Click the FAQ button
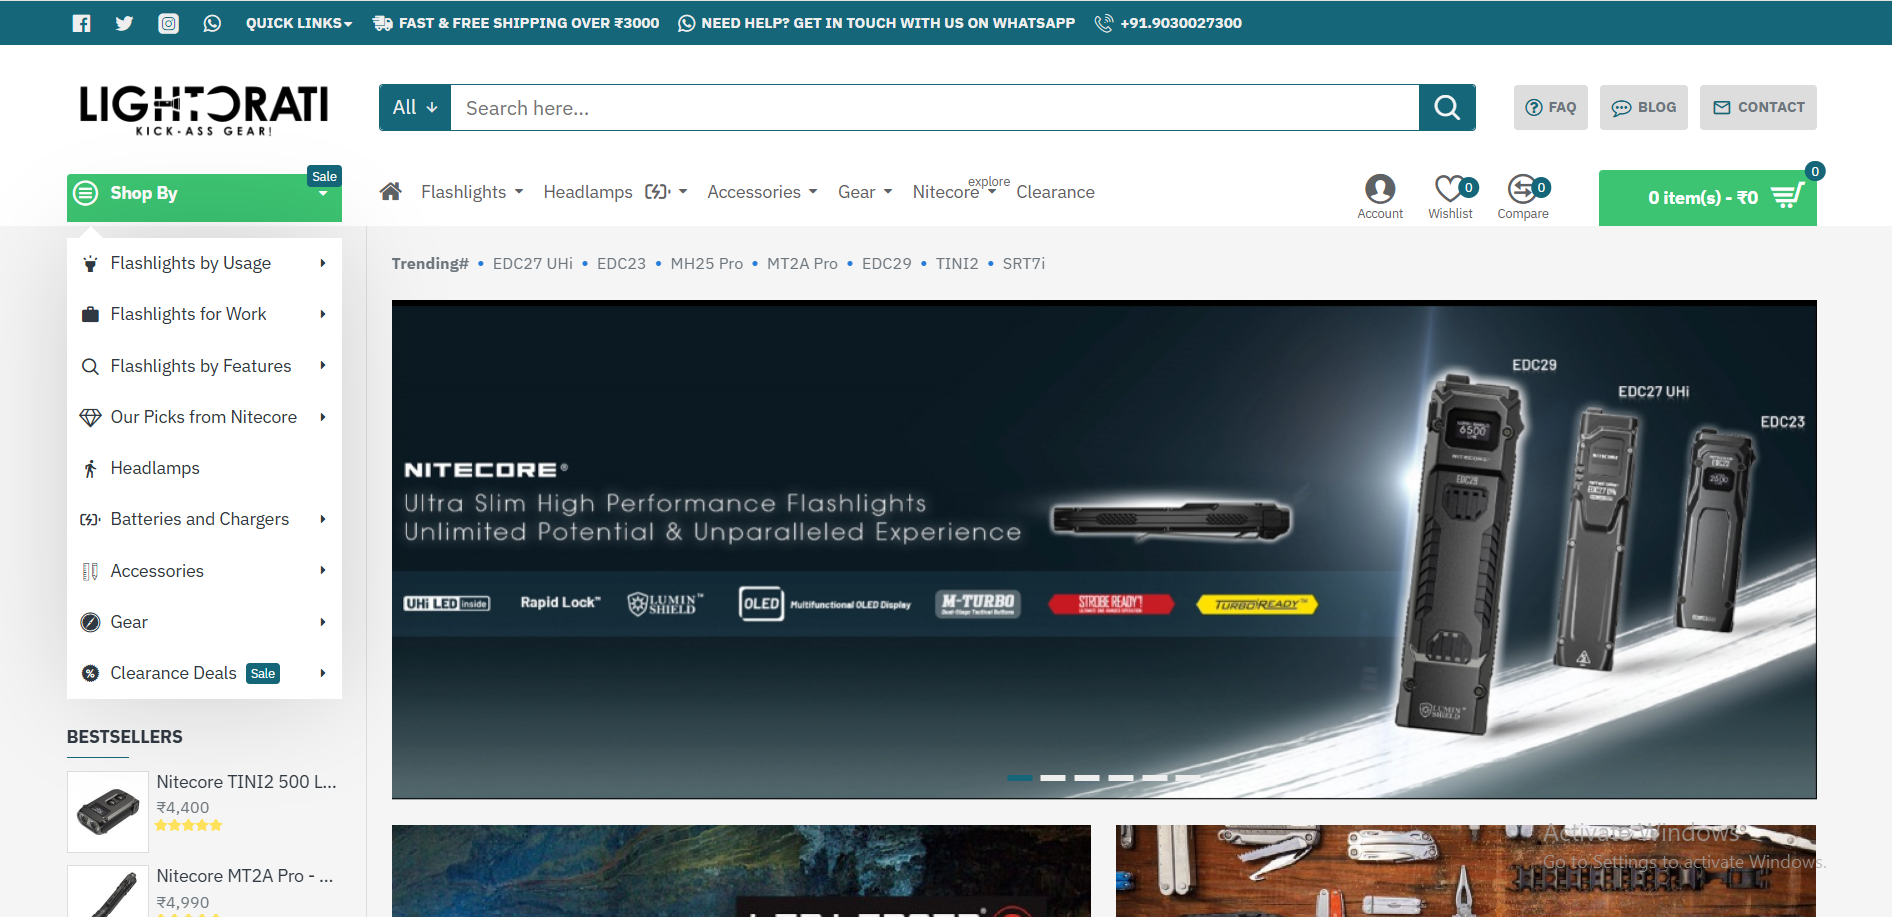Screen dimensions: 1892x917 point(1550,107)
